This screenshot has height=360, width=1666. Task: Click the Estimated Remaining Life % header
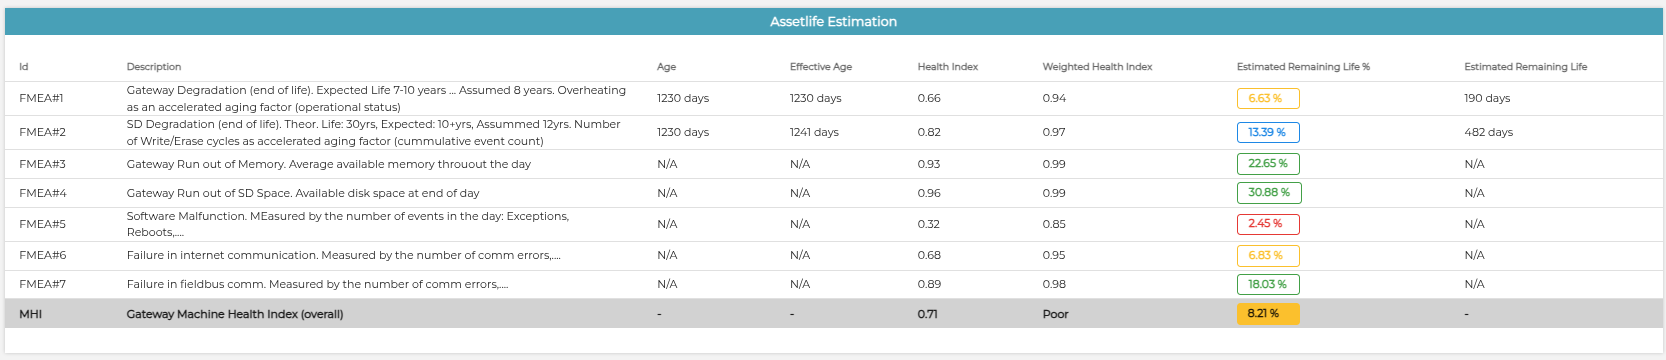tap(1303, 67)
